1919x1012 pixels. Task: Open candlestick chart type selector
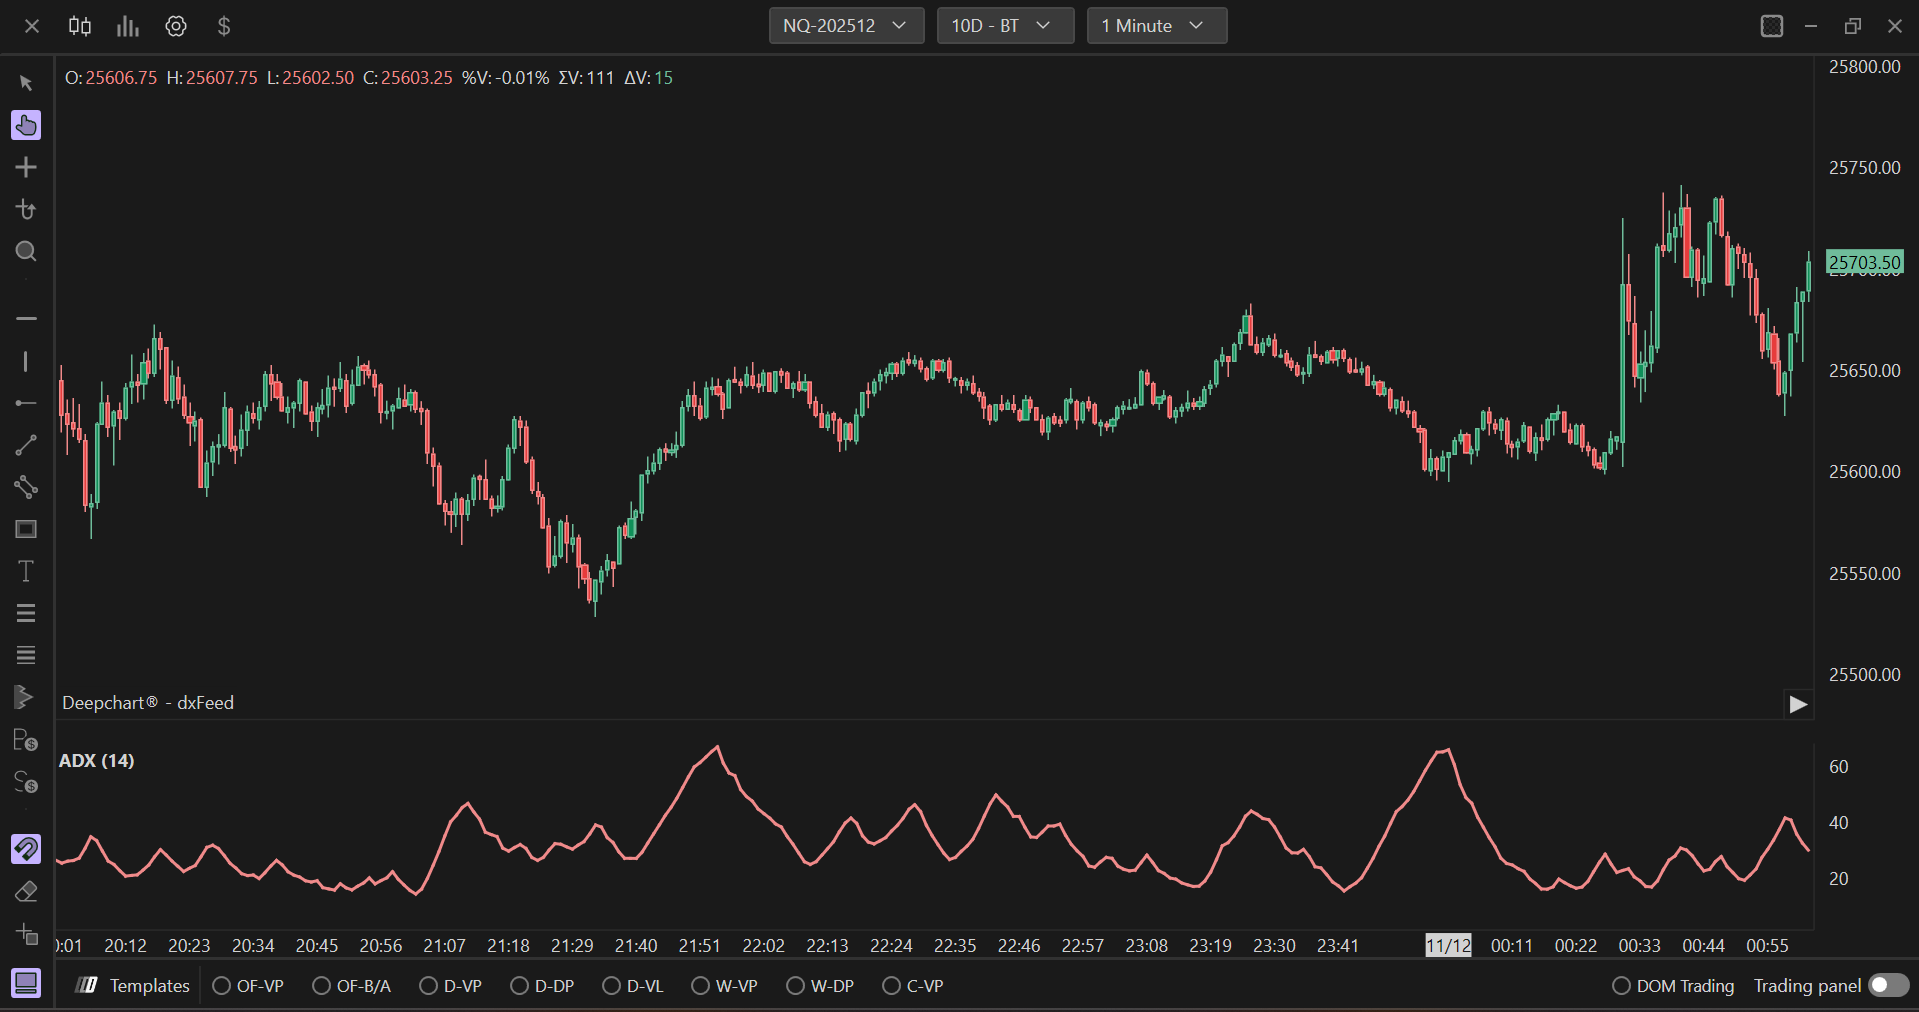click(x=80, y=26)
